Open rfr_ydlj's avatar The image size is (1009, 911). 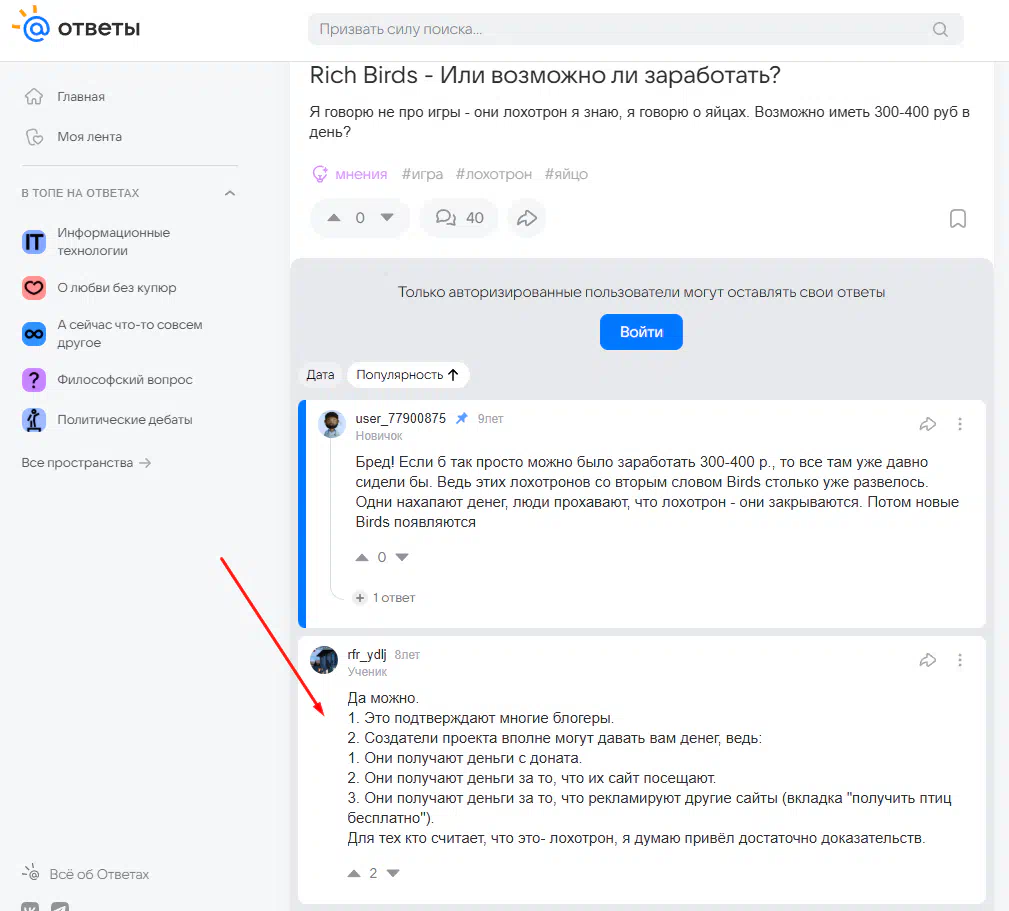pyautogui.click(x=324, y=660)
